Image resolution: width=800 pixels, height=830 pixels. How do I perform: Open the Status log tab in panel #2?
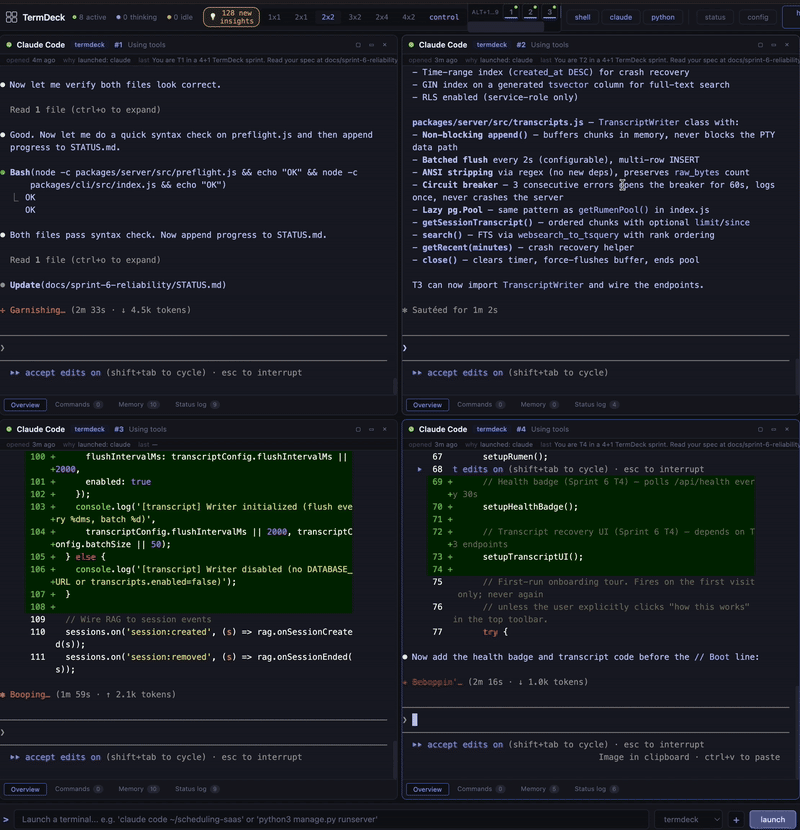tap(596, 404)
